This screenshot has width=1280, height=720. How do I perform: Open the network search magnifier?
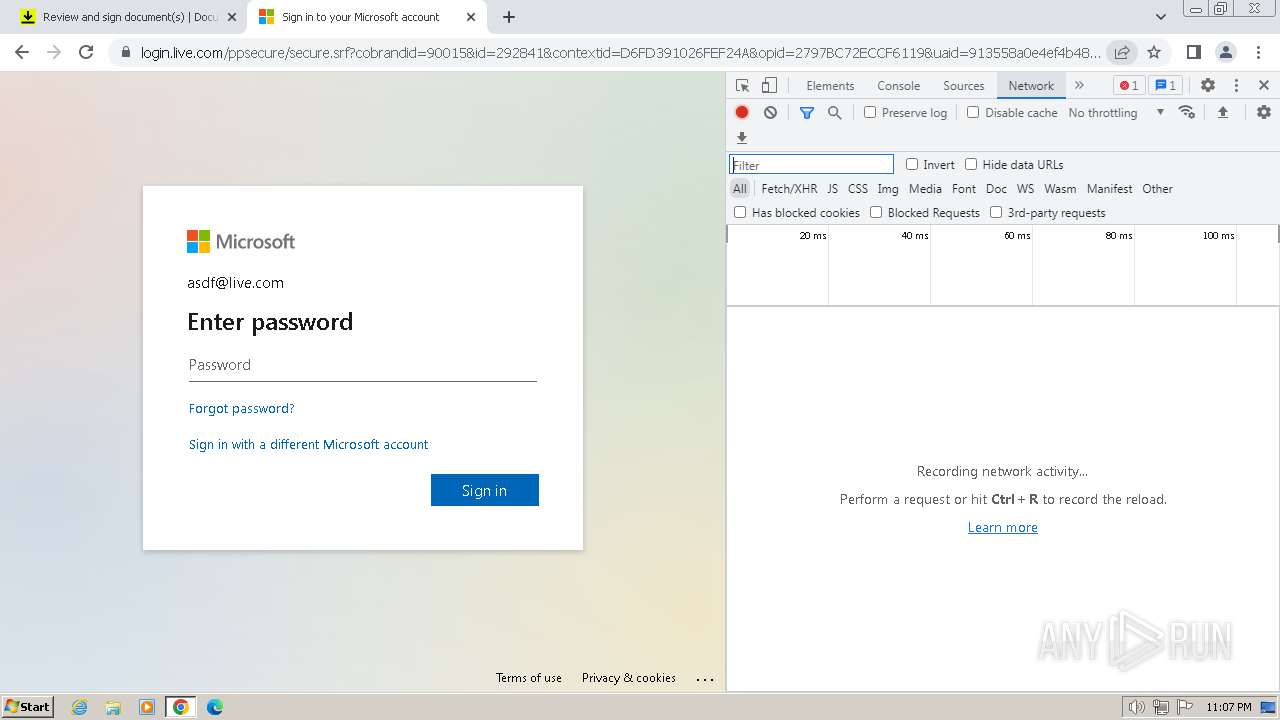point(835,113)
